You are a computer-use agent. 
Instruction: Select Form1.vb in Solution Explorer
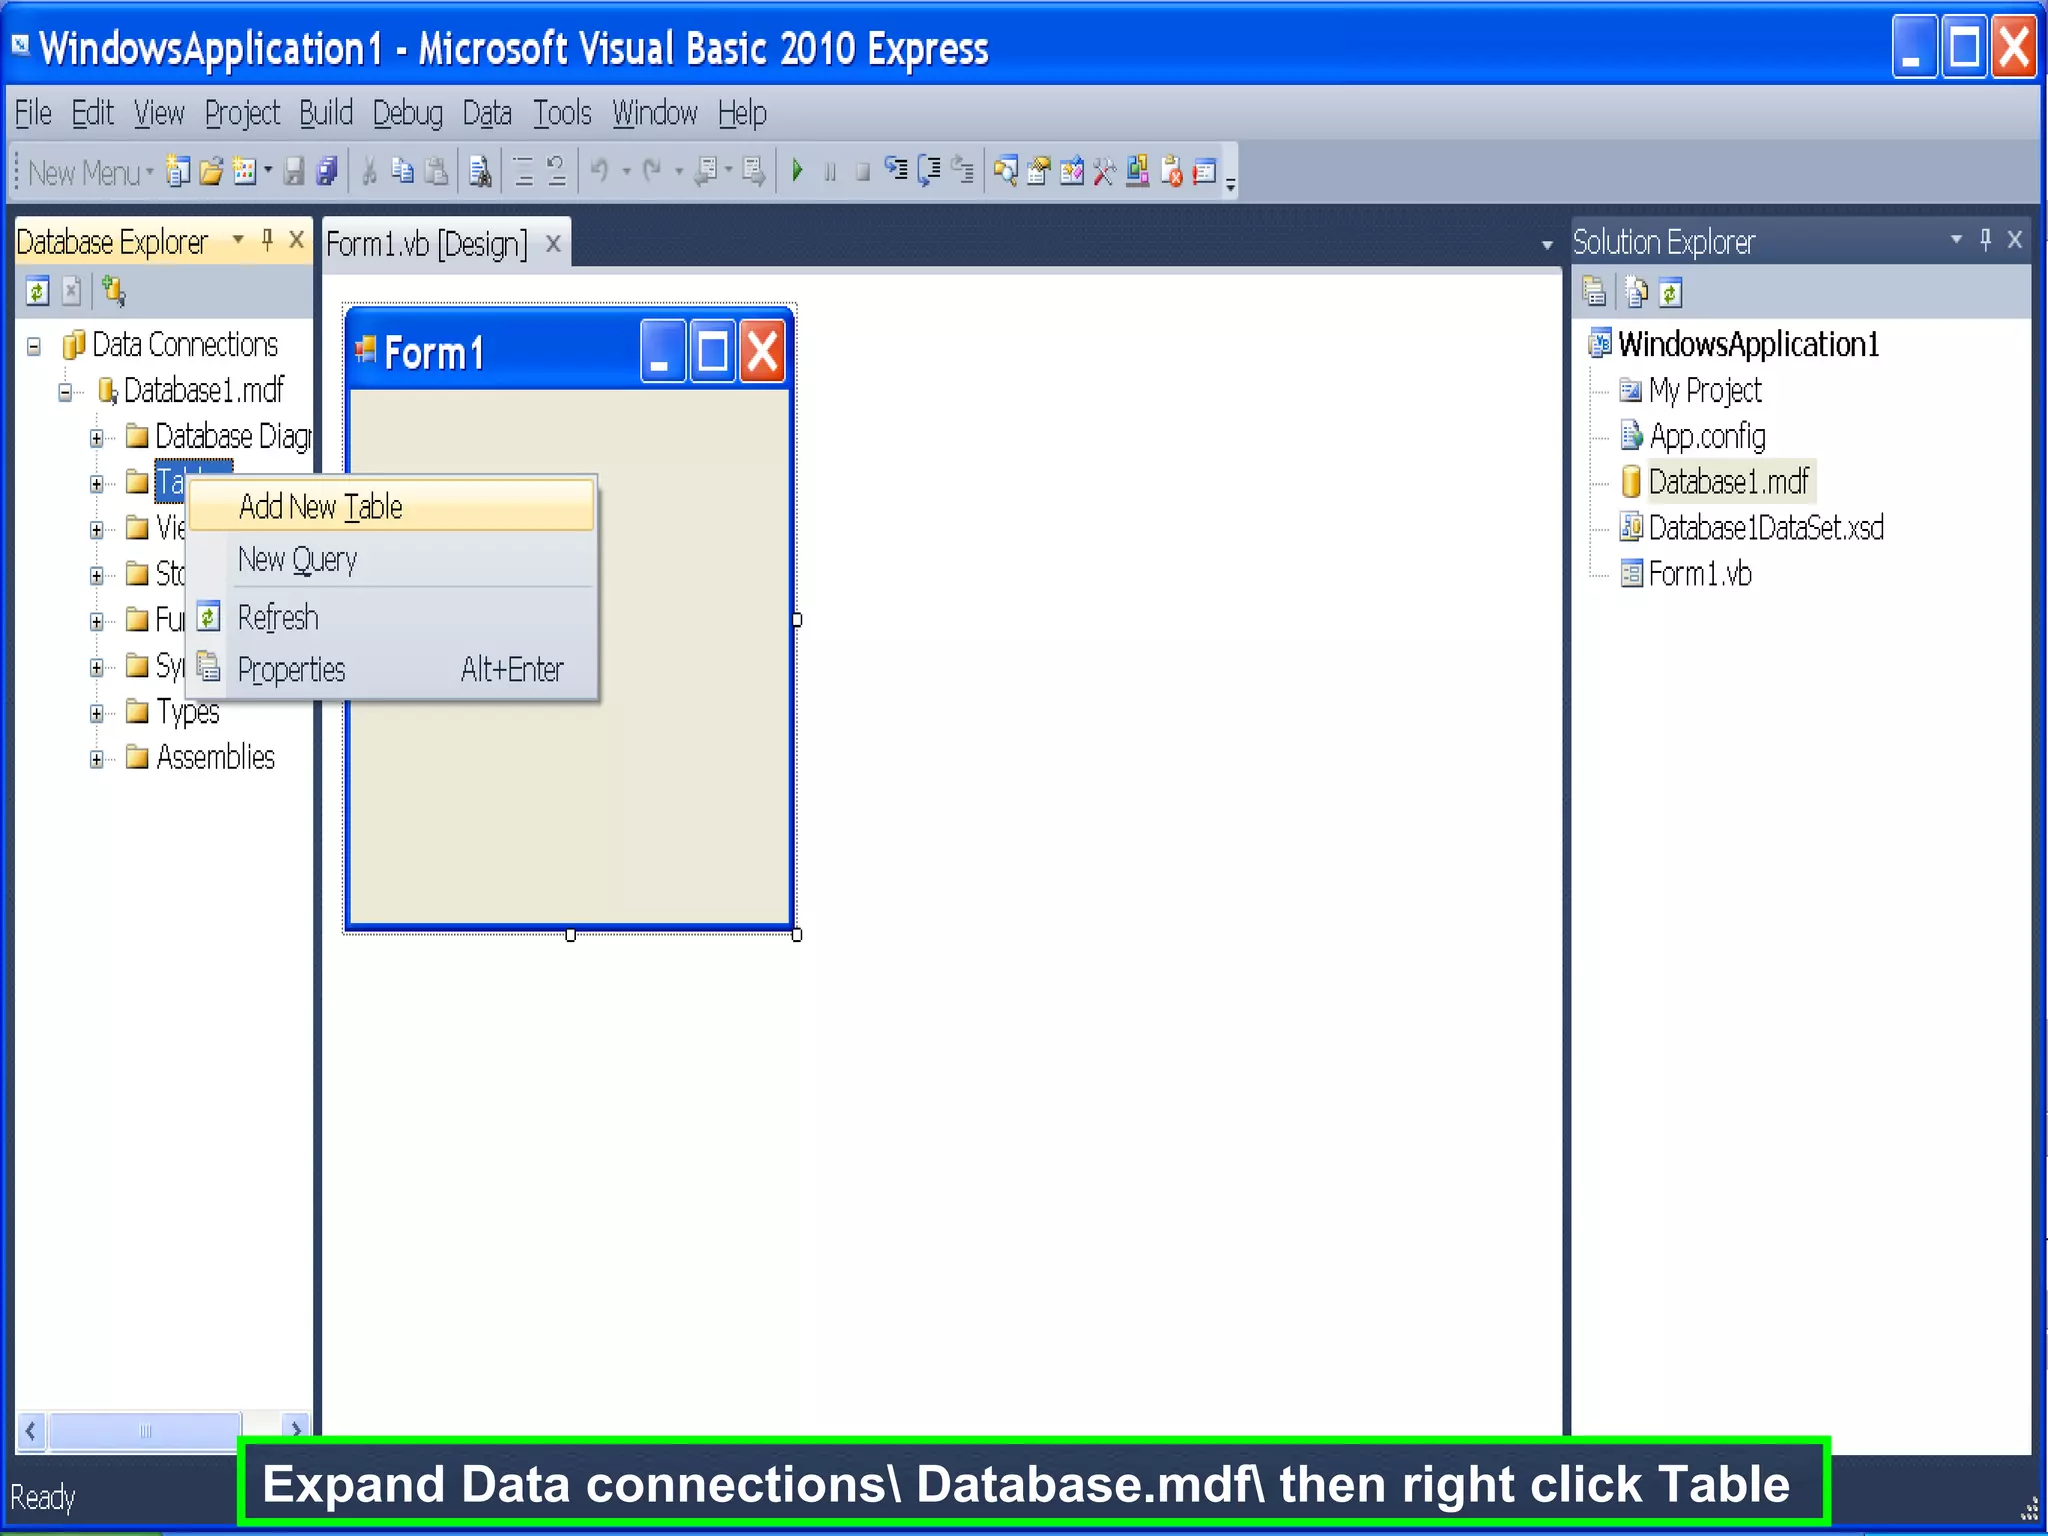pyautogui.click(x=1698, y=574)
